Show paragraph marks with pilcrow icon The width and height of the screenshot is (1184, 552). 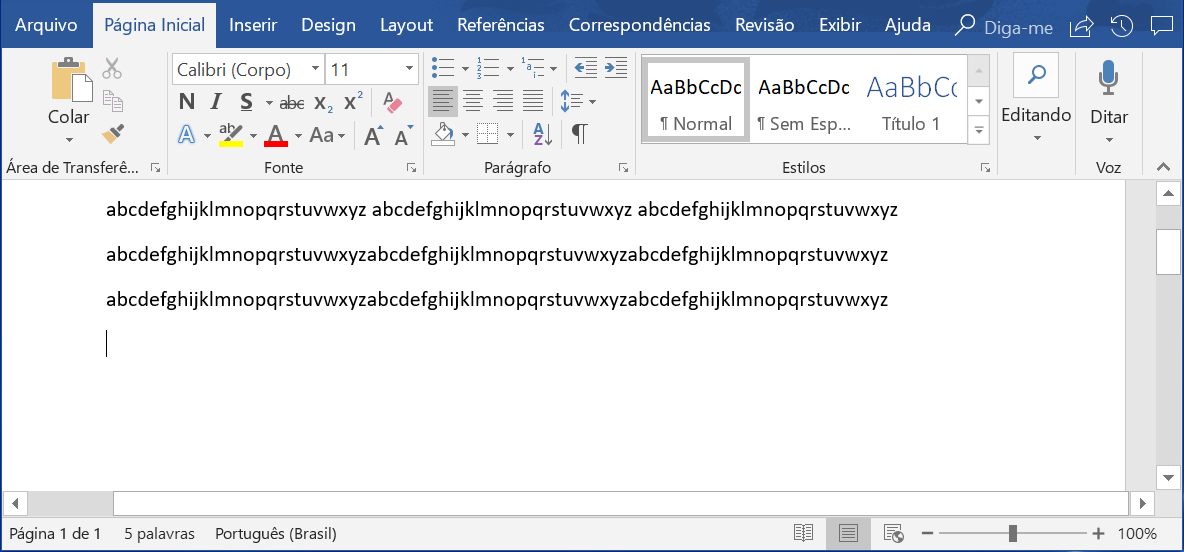[579, 134]
